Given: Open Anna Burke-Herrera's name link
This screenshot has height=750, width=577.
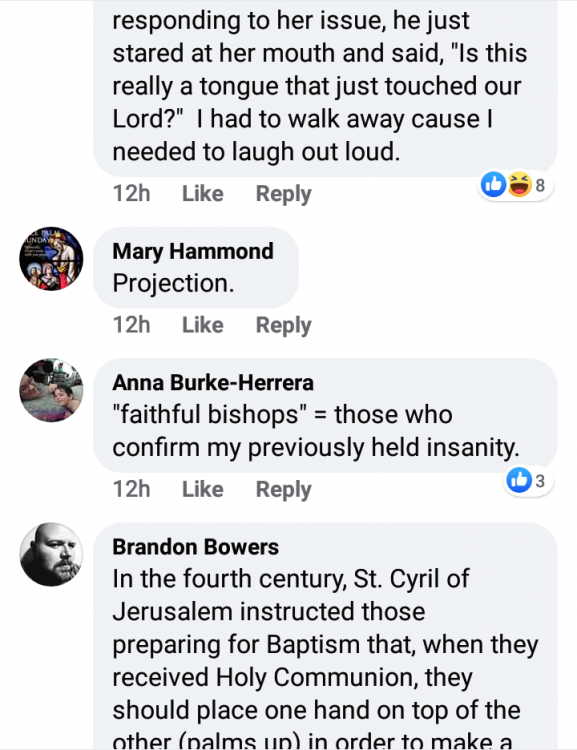Looking at the screenshot, I should (213, 383).
